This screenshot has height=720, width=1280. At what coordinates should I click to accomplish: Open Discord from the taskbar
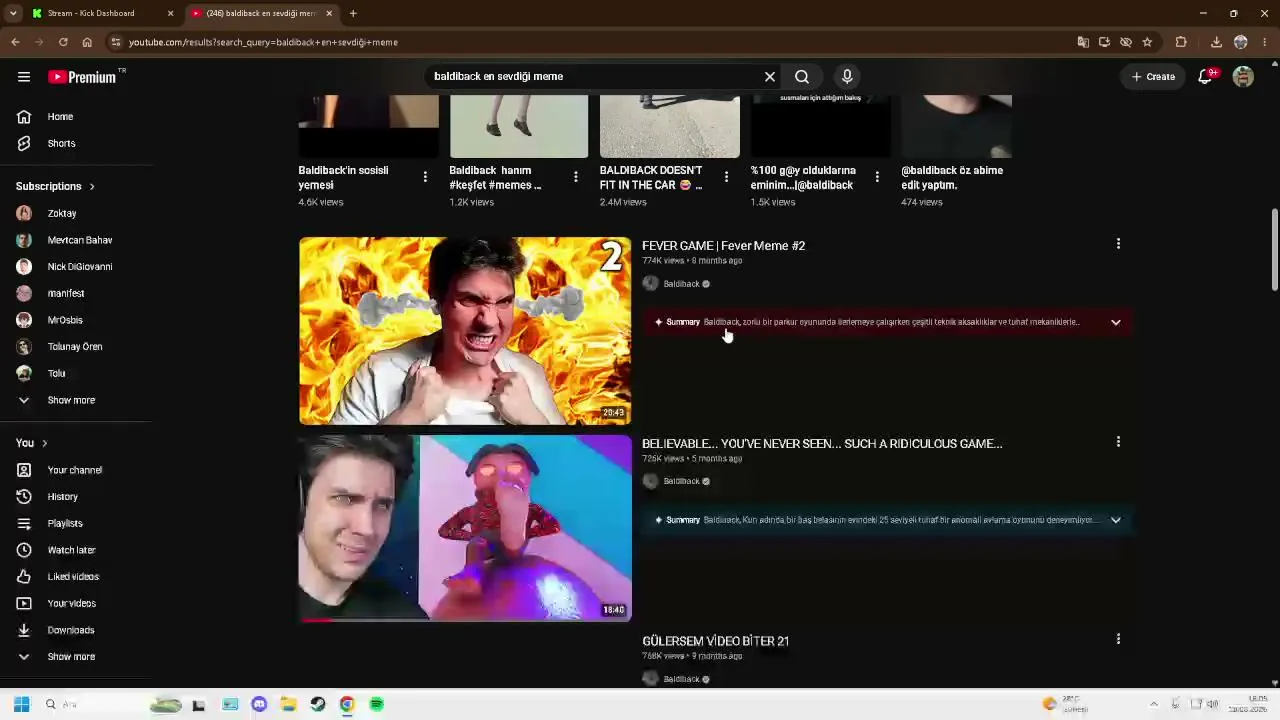[x=259, y=704]
